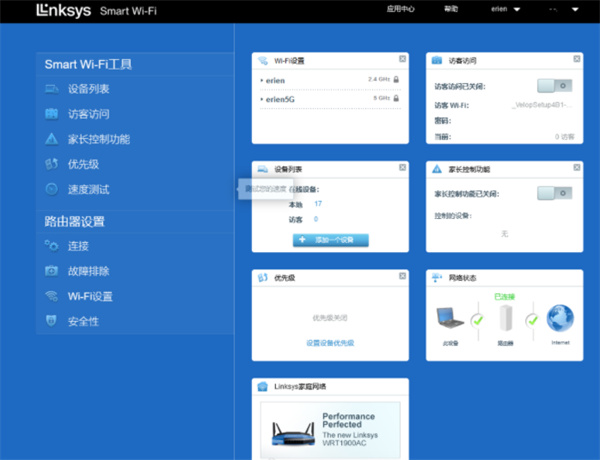
Task: Open the 设置设备优先级 link
Action: (330, 343)
